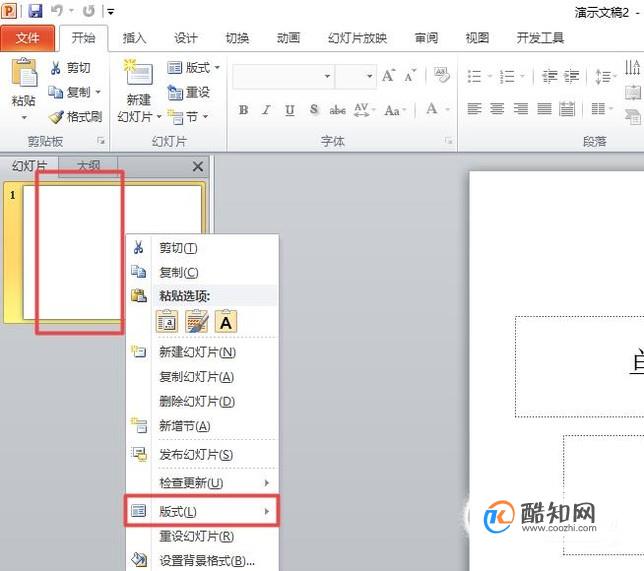Open the 文件 tab

(x=28, y=38)
